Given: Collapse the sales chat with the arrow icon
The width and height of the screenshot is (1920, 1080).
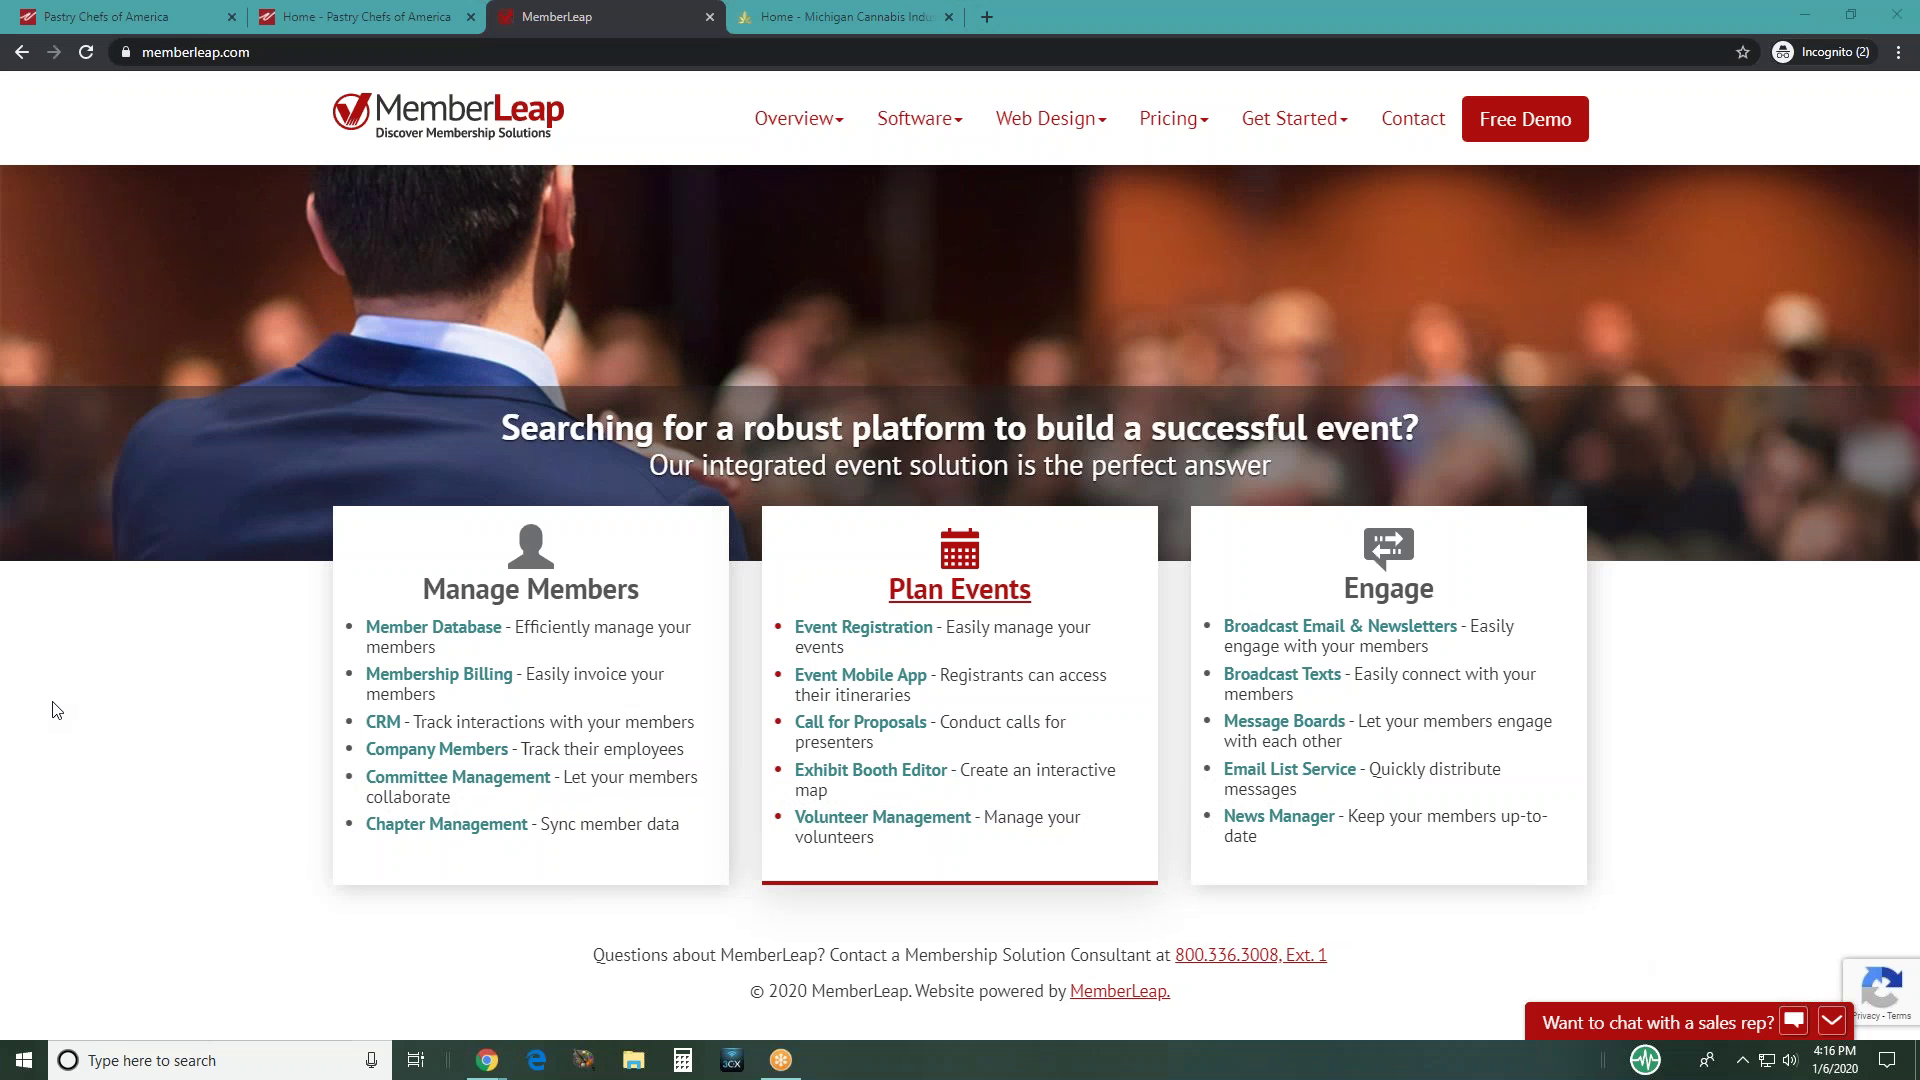Looking at the screenshot, I should tap(1831, 1021).
